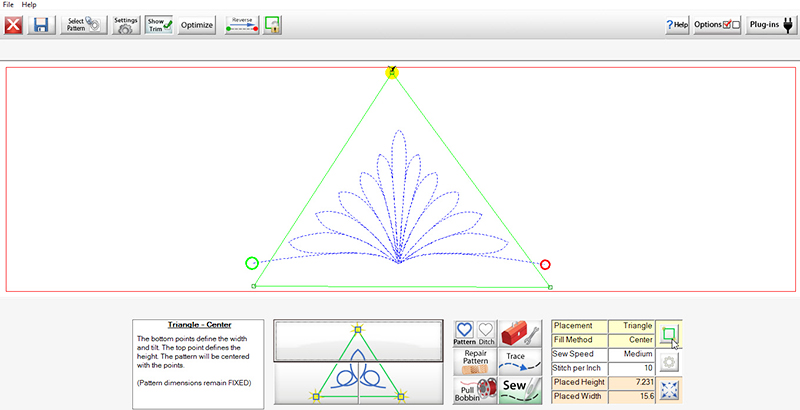Switch to Pattern heart mode
This screenshot has width=800, height=410.
(465, 333)
